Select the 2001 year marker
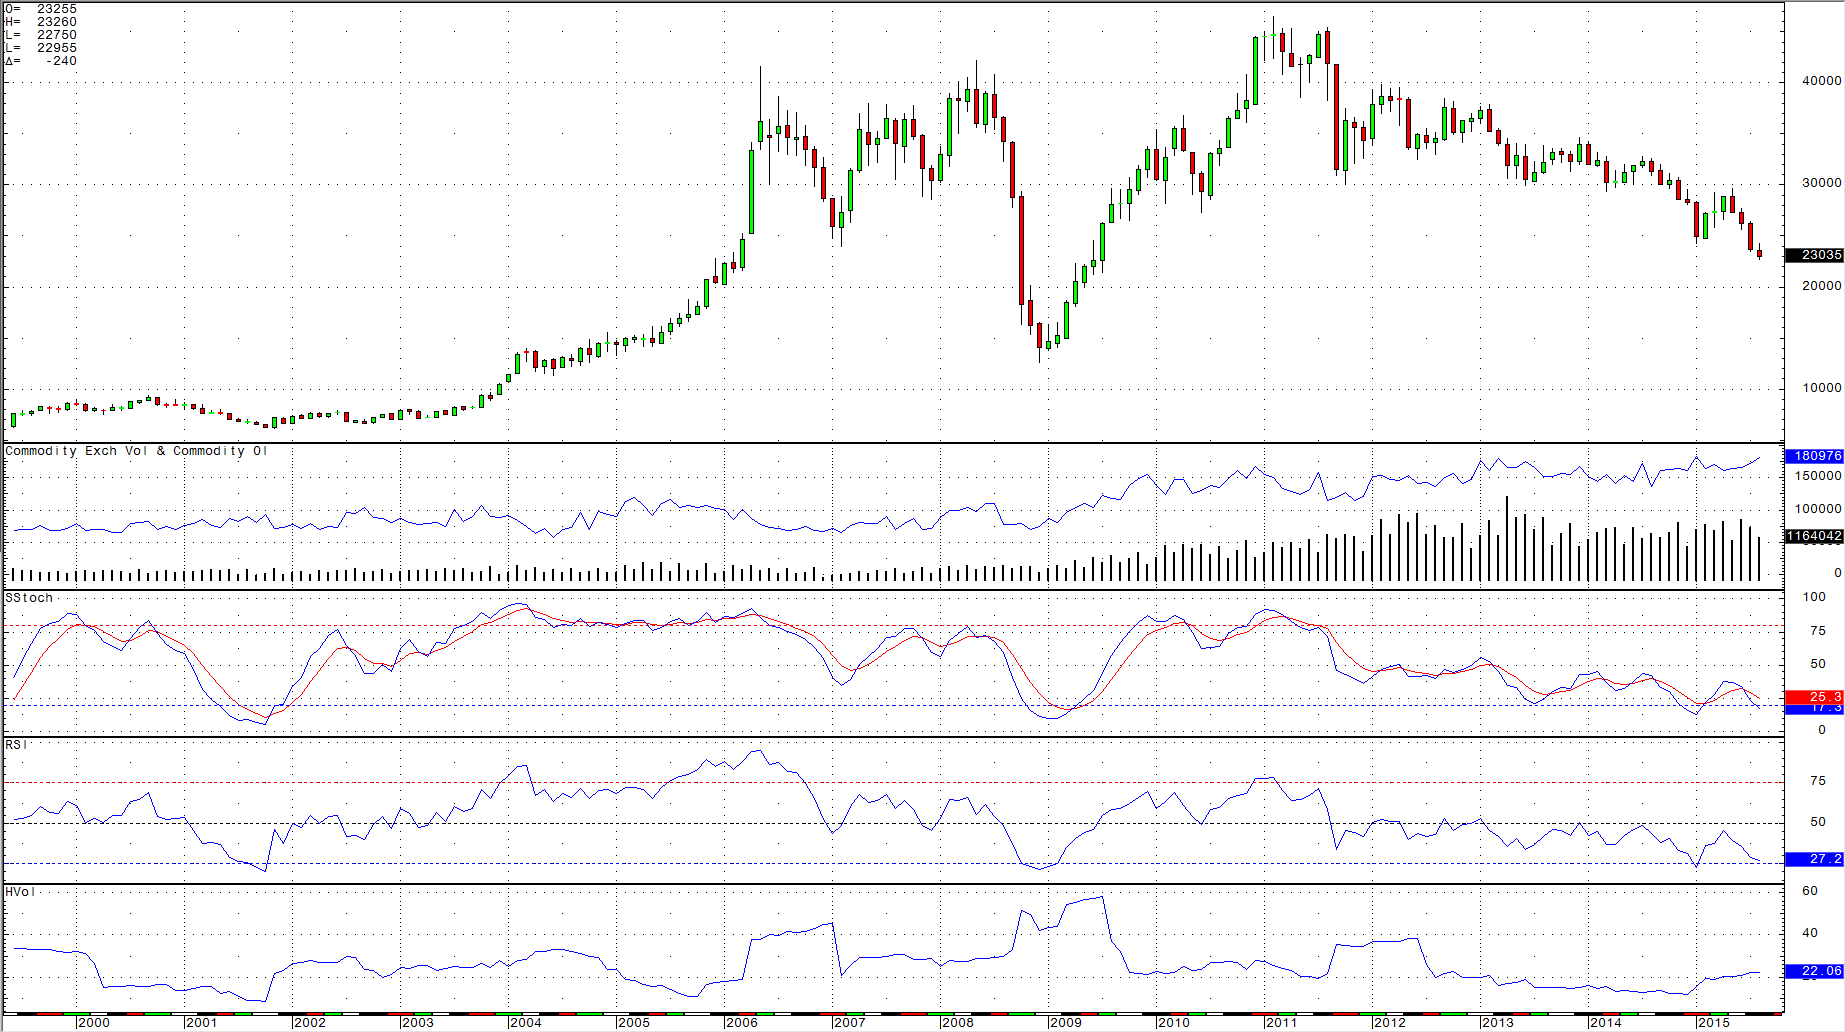Viewport: 1845px width, 1032px height. (x=202, y=1023)
